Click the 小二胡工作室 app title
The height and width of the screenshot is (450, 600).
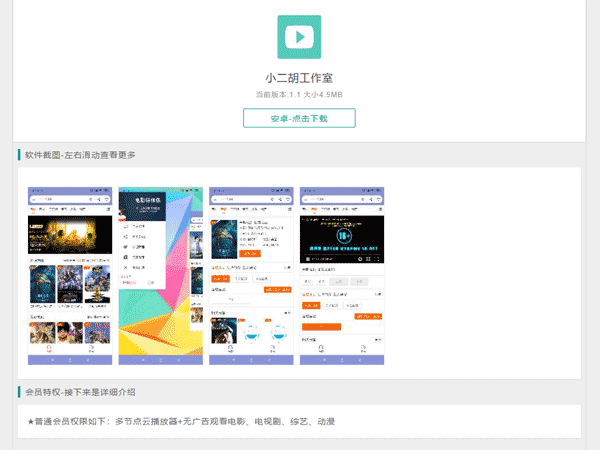299,77
